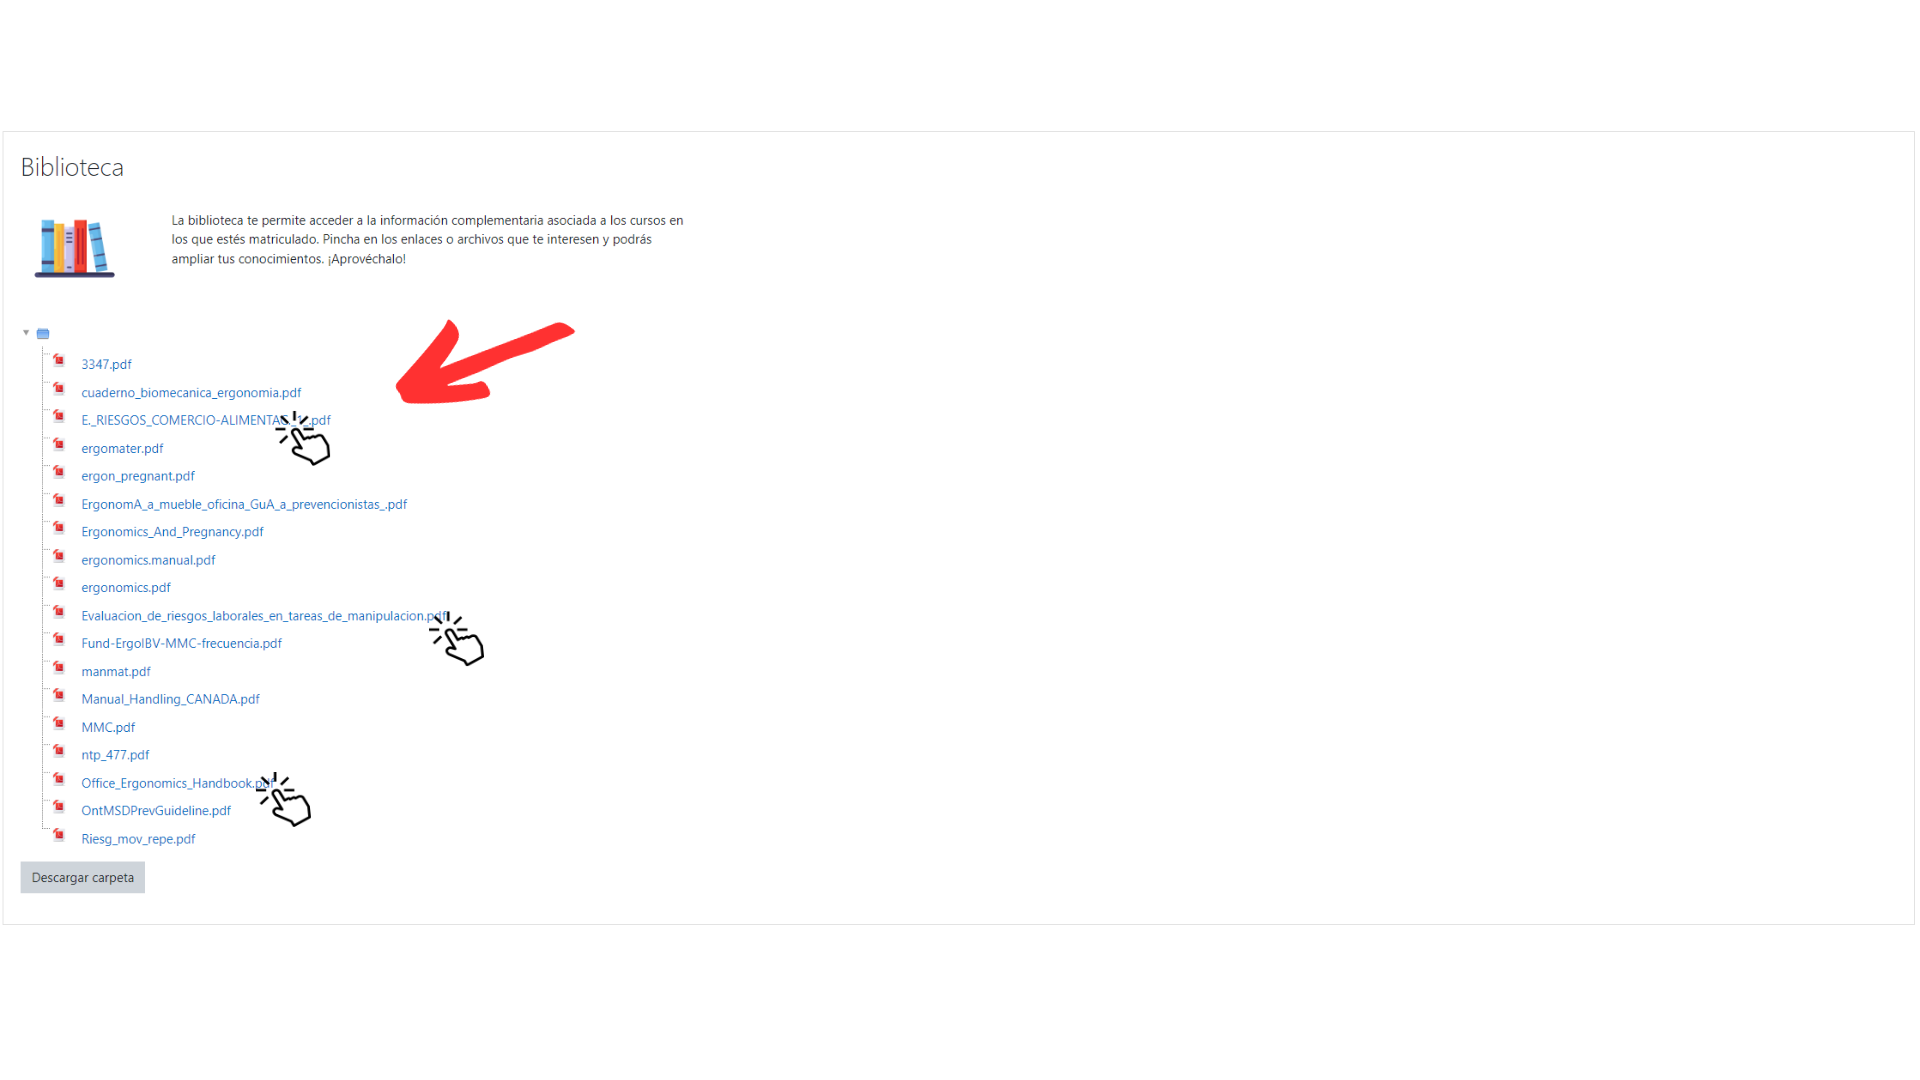Open cuaderno_biomecanica_ergonomia.pdf link
This screenshot has width=1920, height=1080.
pos(191,393)
